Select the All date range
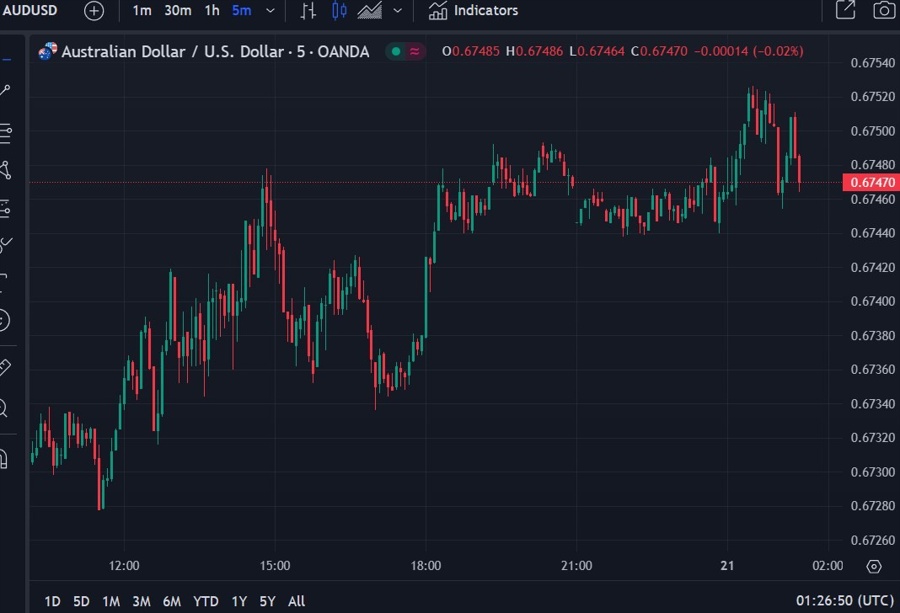 (x=296, y=601)
